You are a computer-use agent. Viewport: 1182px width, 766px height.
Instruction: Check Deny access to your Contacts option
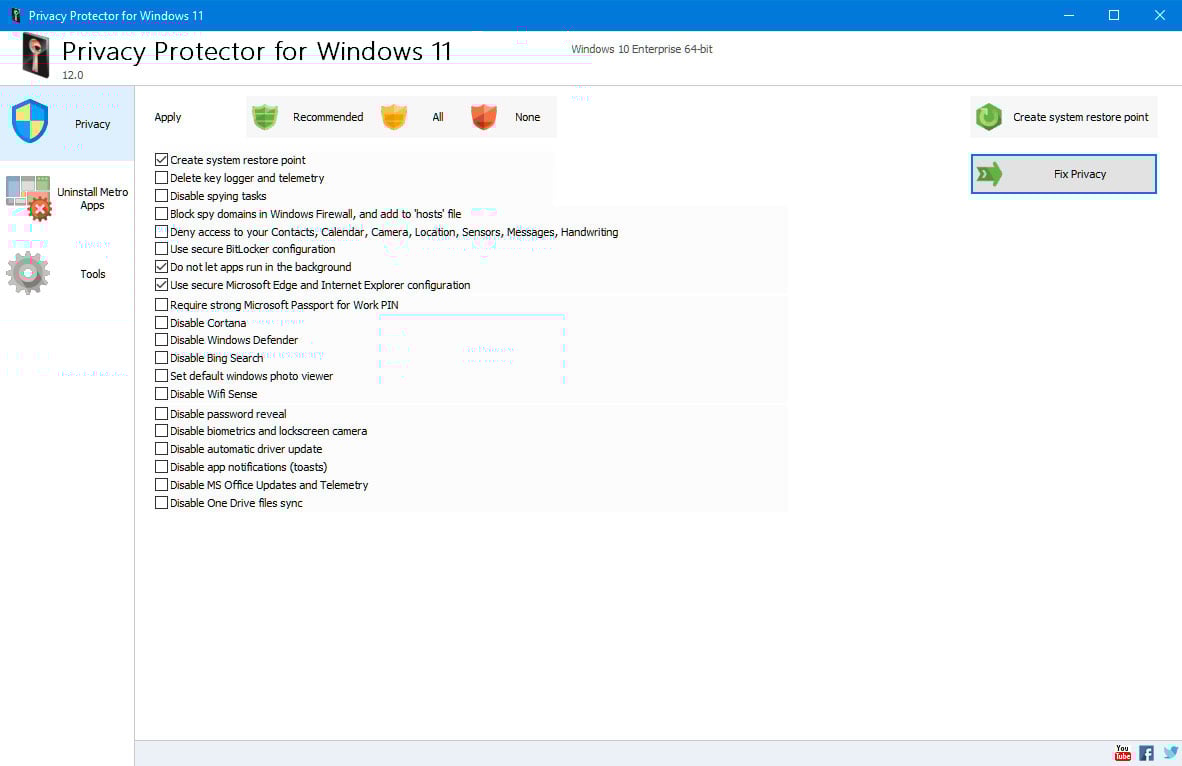point(161,232)
